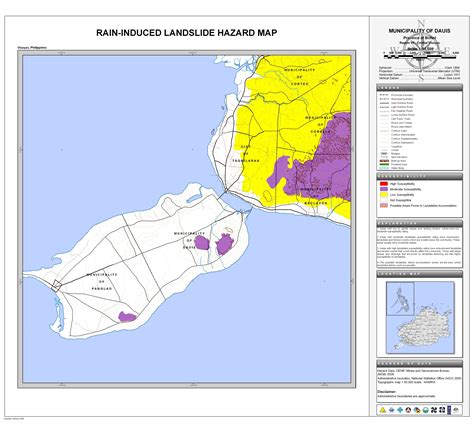The width and height of the screenshot is (474, 437).
Task: Click the 'Municipal boundary' legend entry
Action: coord(397,99)
